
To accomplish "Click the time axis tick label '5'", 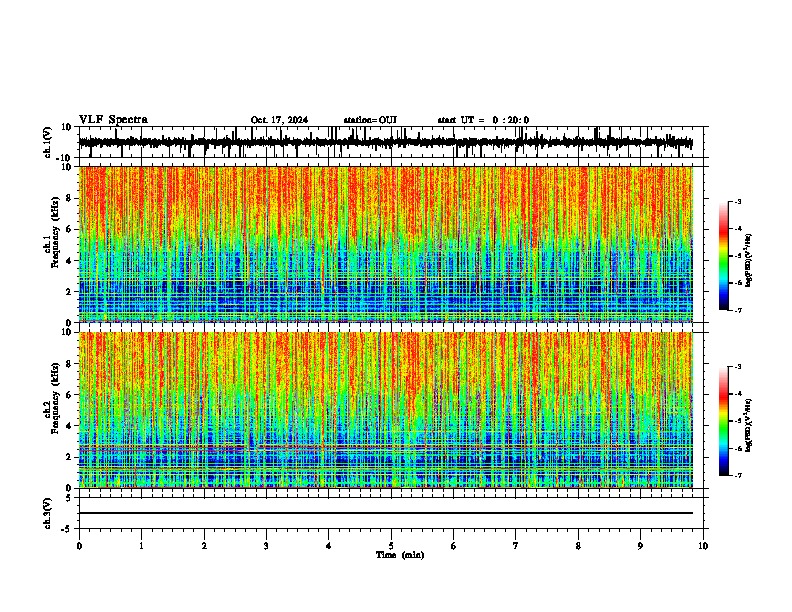I will coord(391,546).
